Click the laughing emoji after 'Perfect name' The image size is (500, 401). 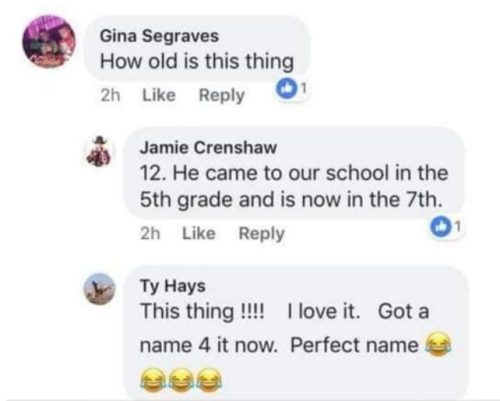(x=438, y=344)
